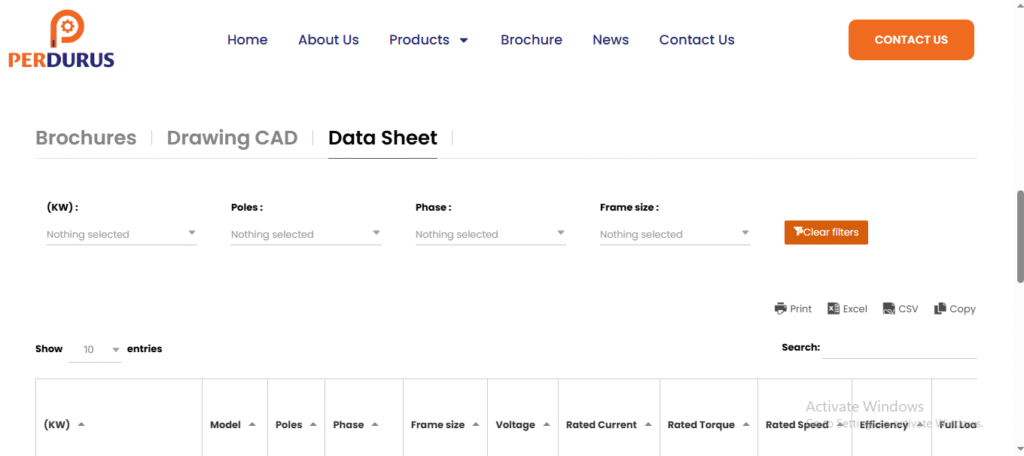Sort by the Poles column
Image resolution: width=1024 pixels, height=456 pixels.
295,425
